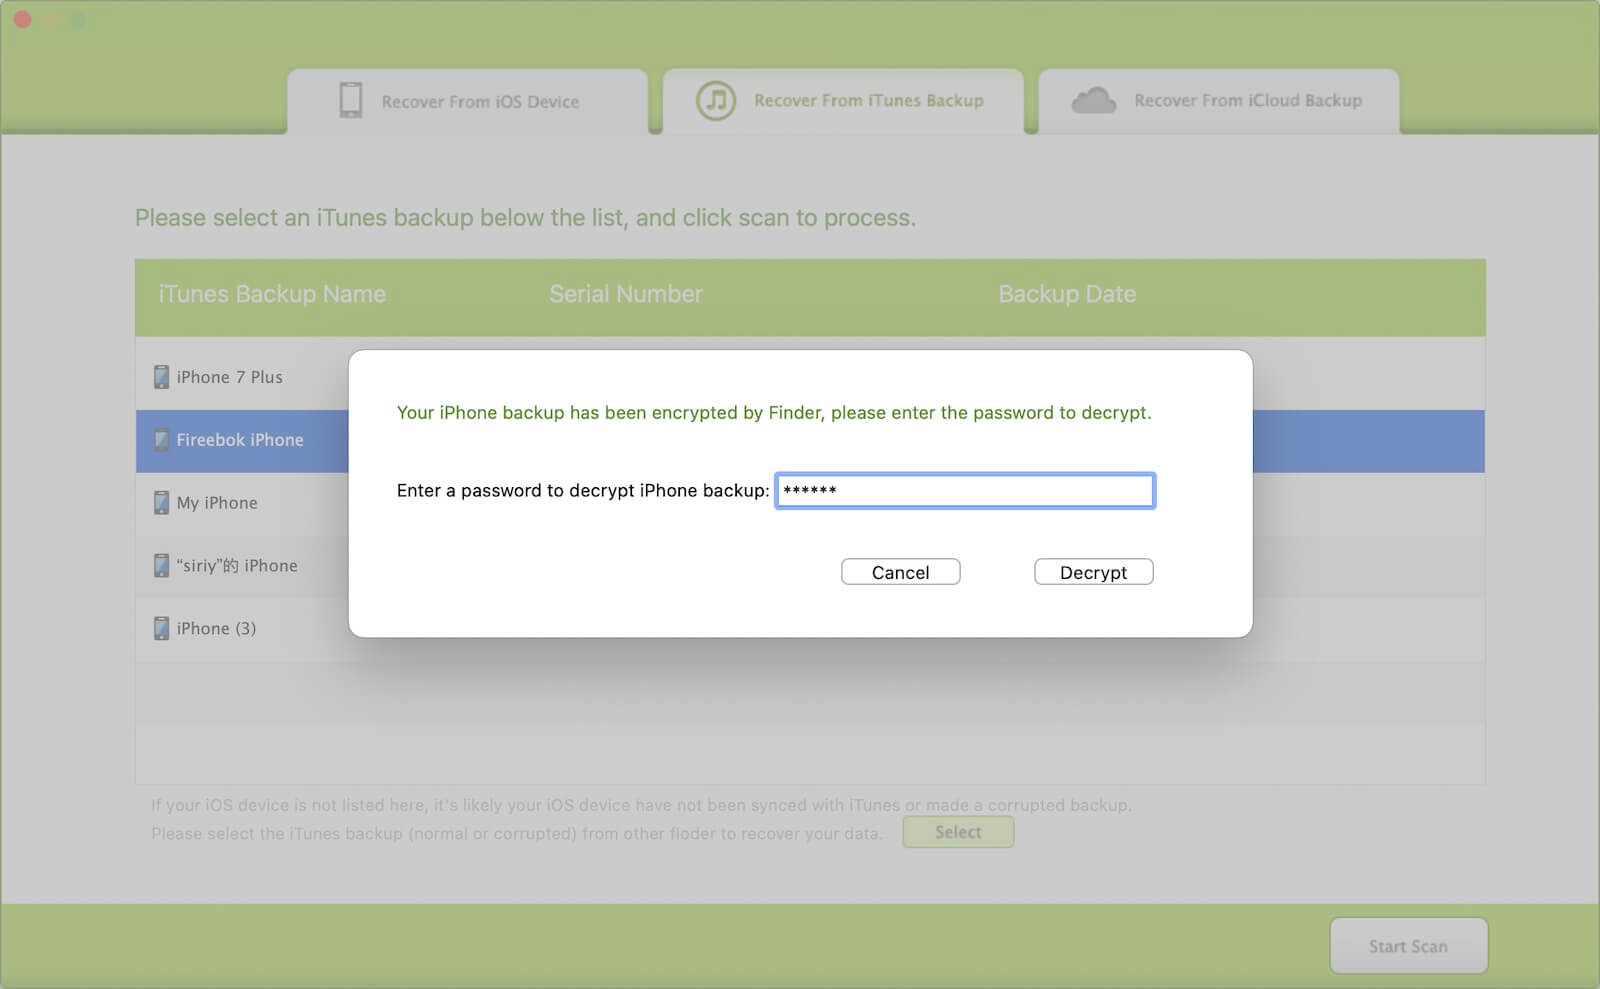Screen dimensions: 1600x989
Task: Click the Backup Date column header
Action: pos(1067,294)
